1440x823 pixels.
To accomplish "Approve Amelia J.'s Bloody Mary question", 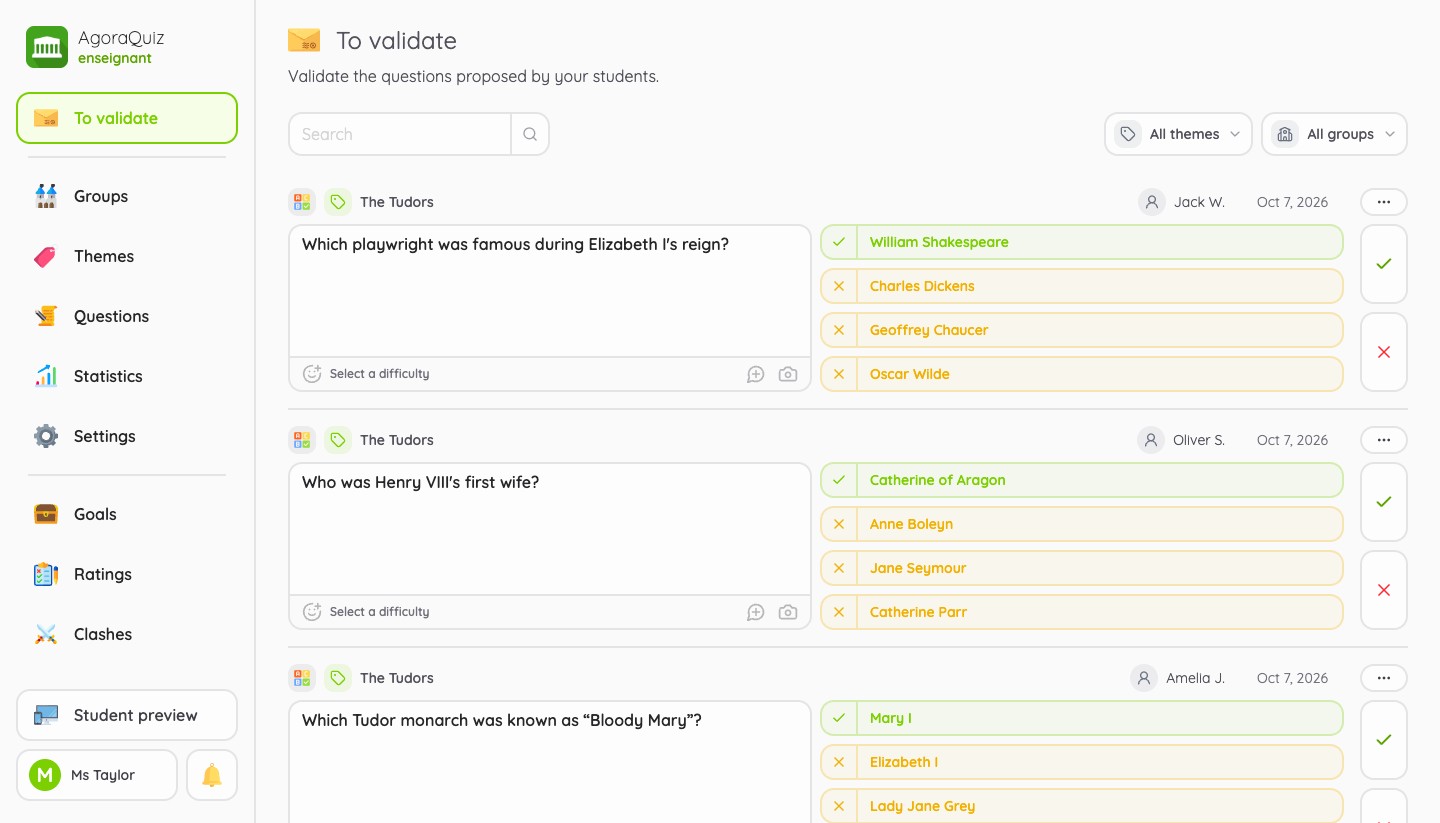I will pyautogui.click(x=1384, y=740).
